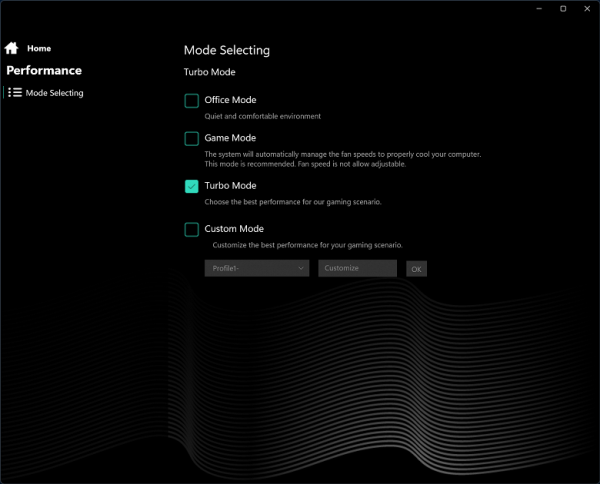Maximize the application window
Screen dimensions: 600x484
point(563,9)
